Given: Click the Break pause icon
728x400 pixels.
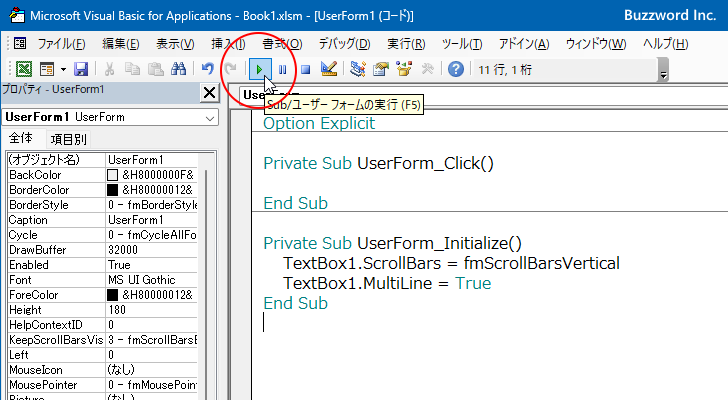Looking at the screenshot, I should tap(282, 70).
